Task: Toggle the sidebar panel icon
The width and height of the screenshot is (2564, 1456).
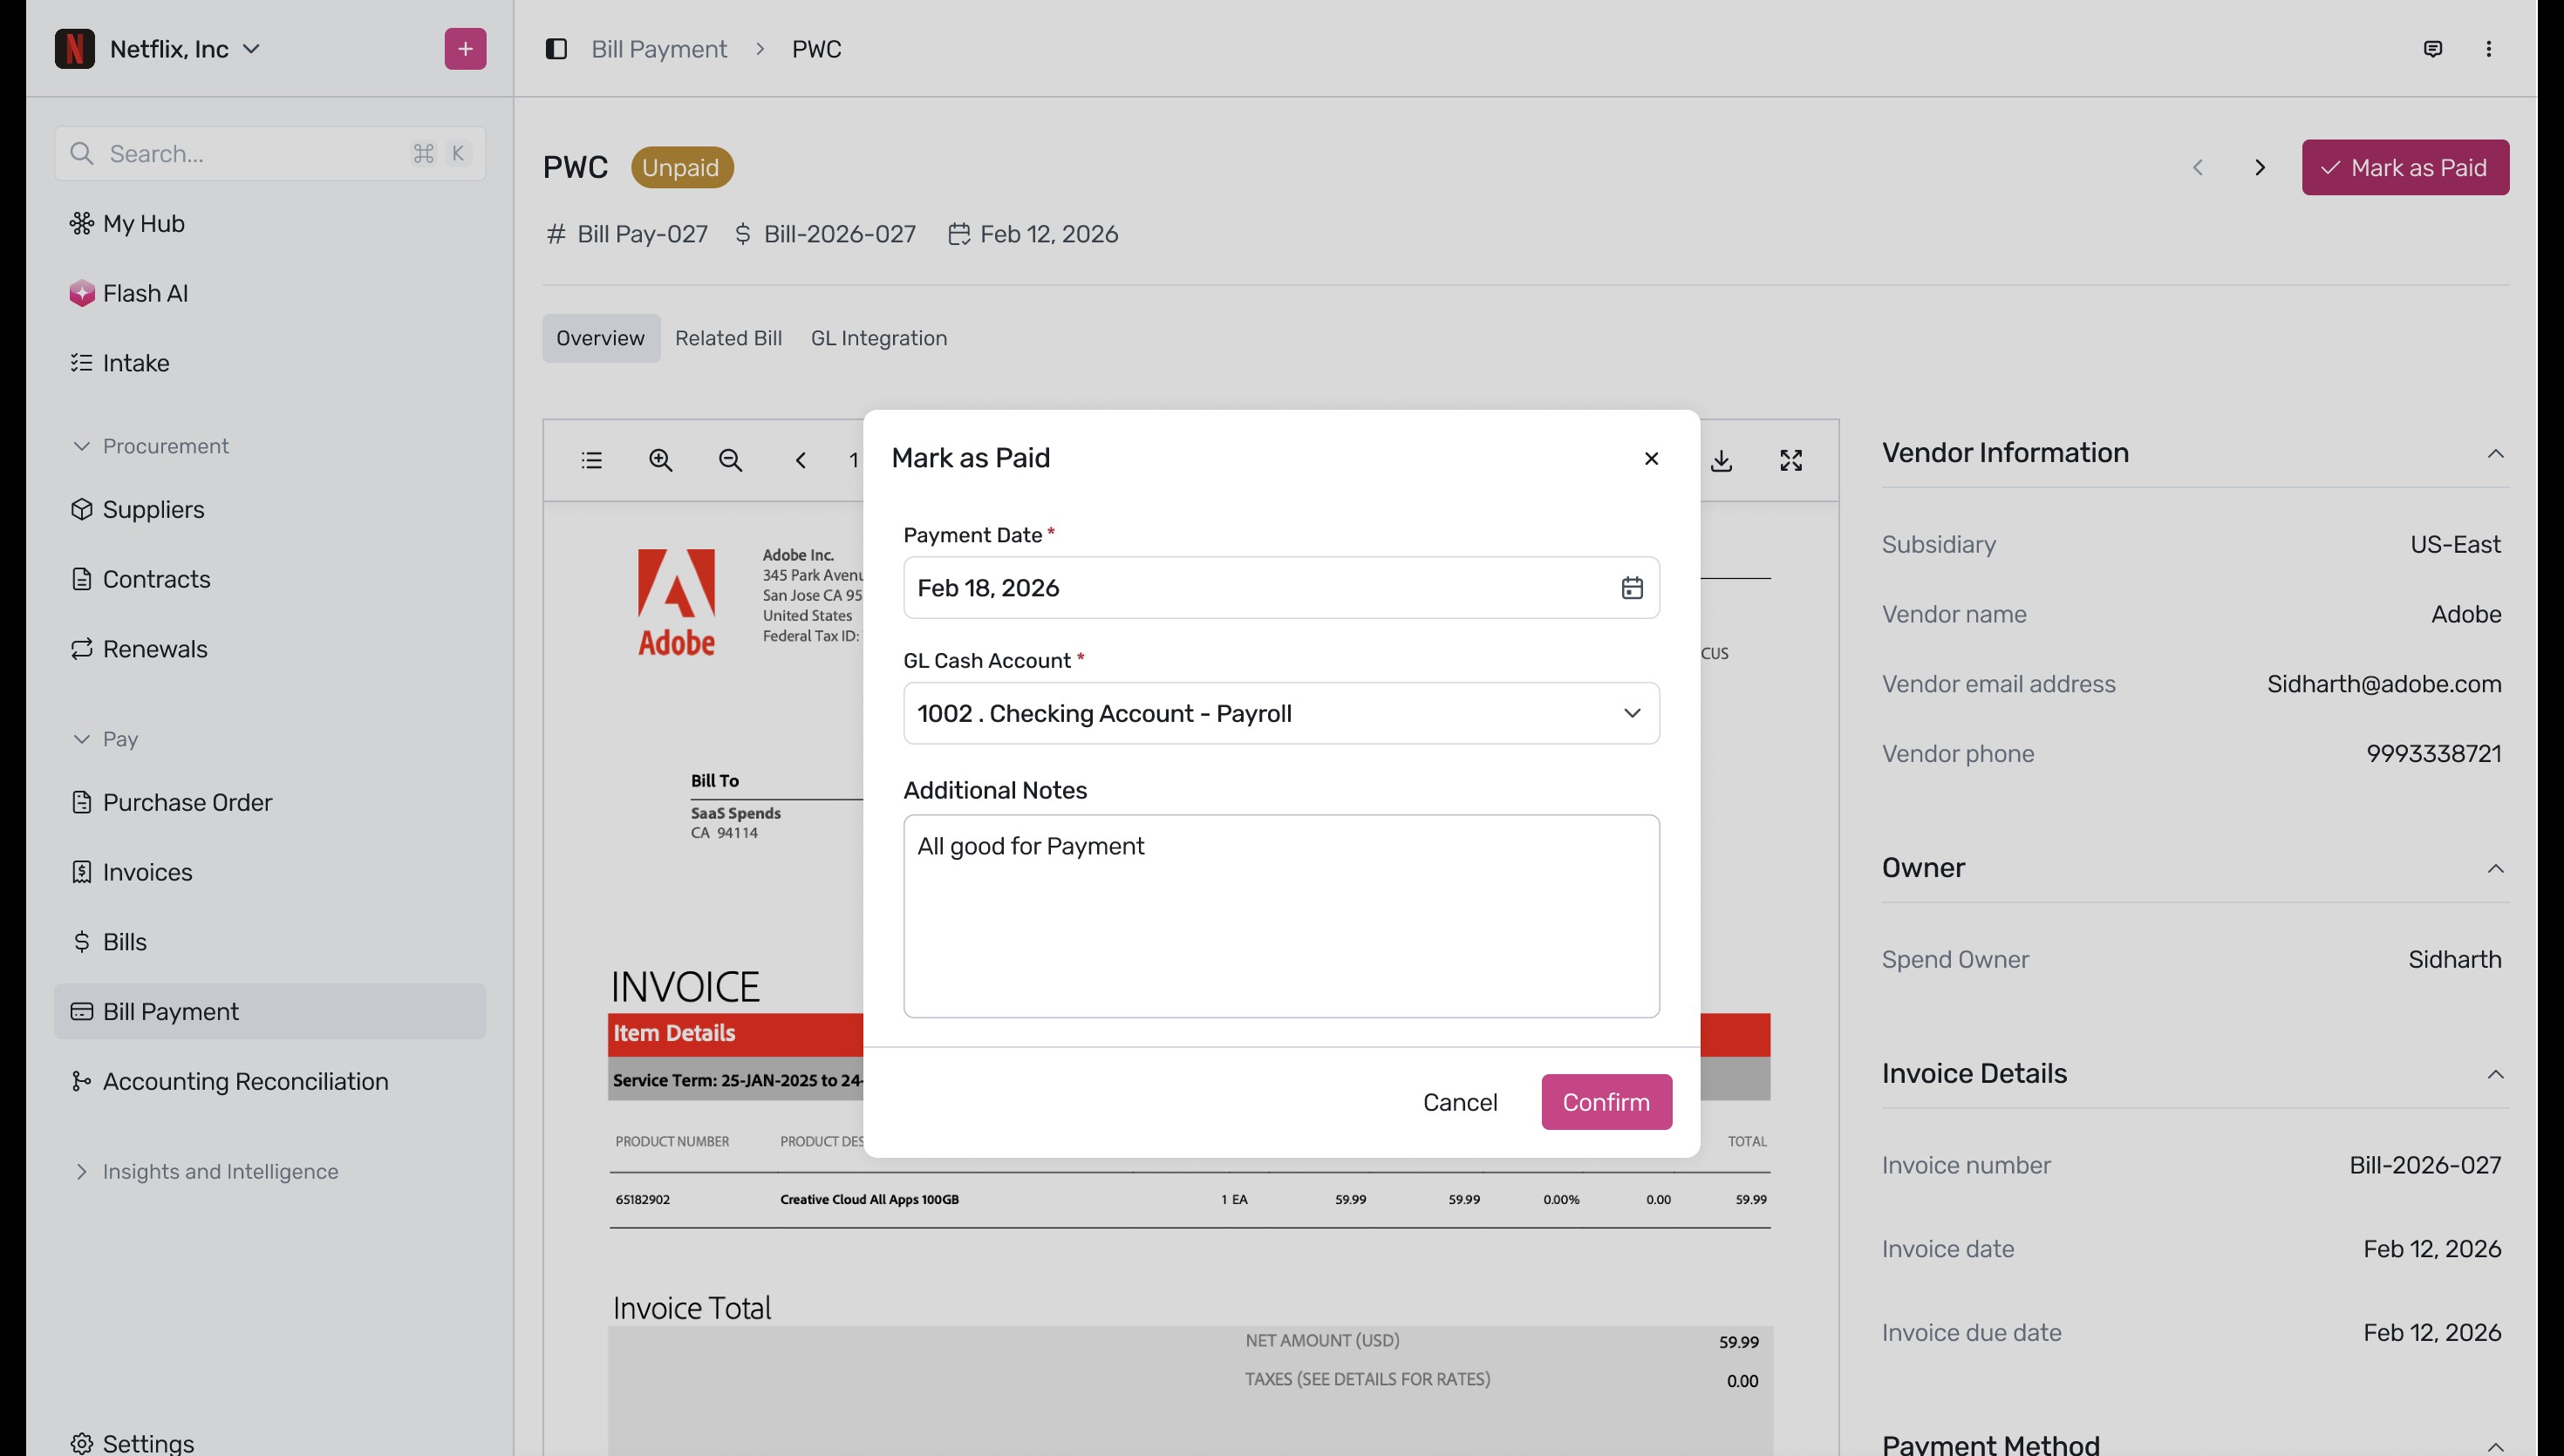Action: pos(556,49)
